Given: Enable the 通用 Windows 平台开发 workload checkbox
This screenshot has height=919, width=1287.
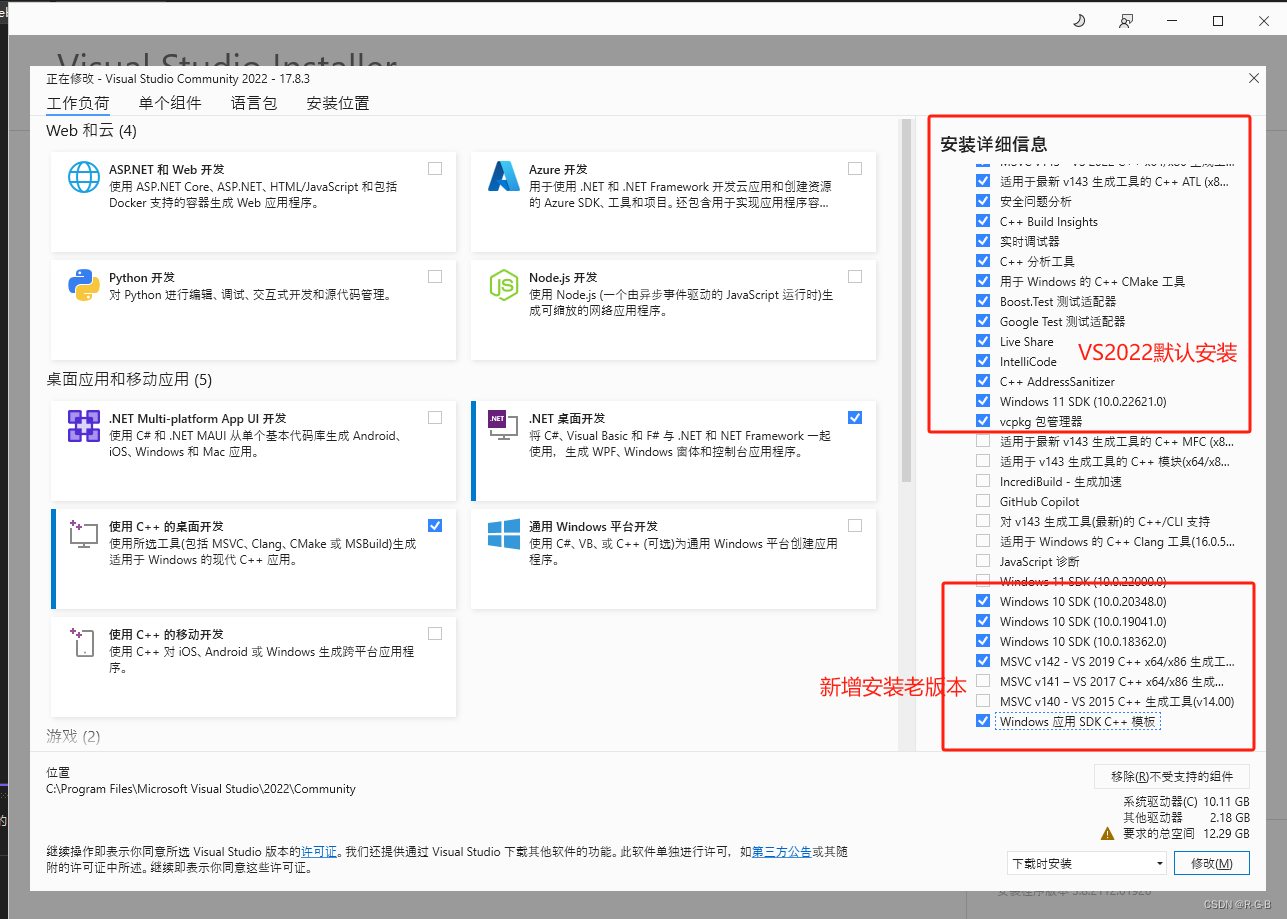Looking at the screenshot, I should tap(855, 525).
